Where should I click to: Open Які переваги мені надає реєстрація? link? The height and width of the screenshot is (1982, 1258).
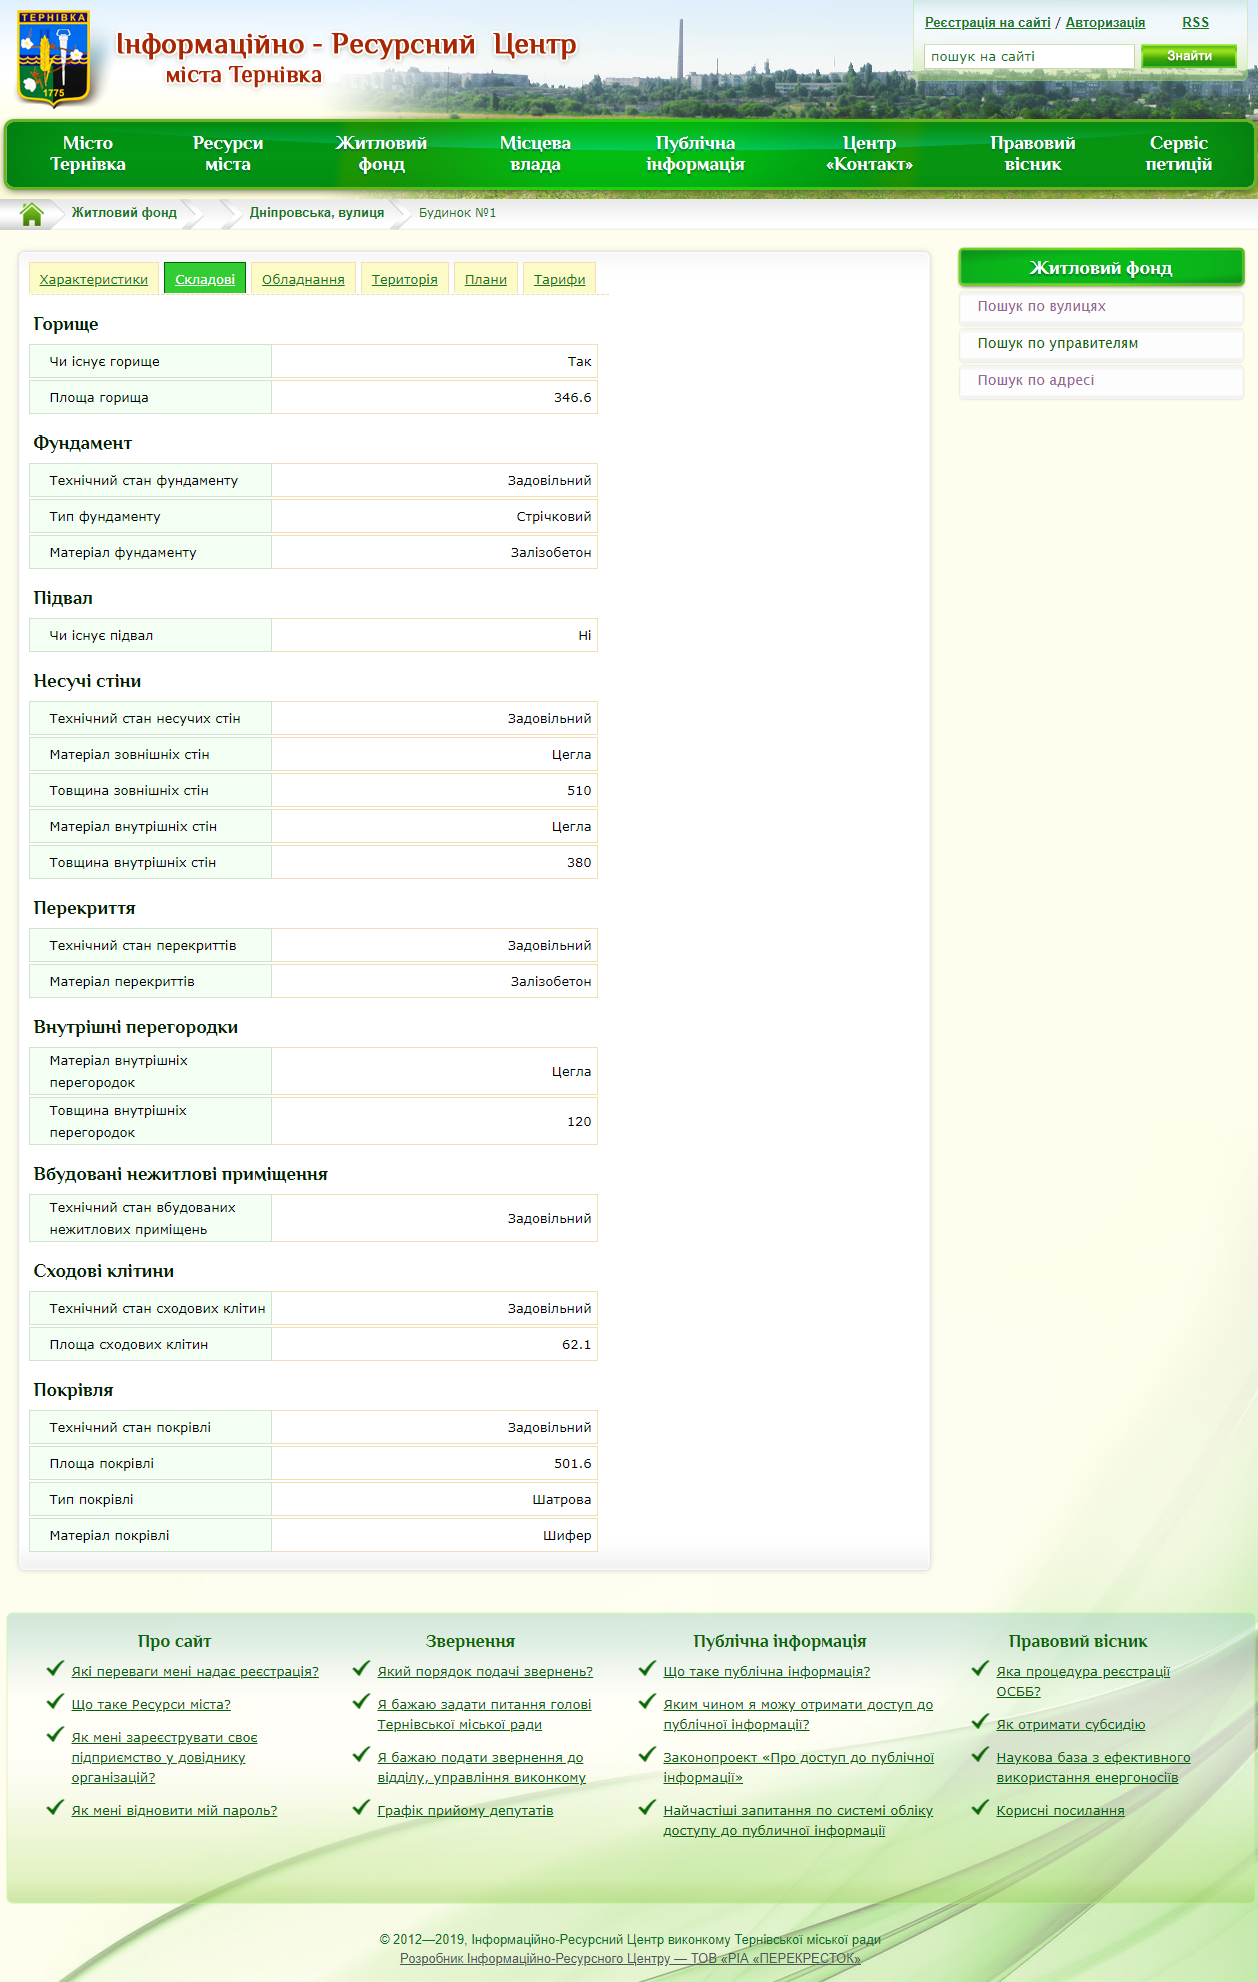click(195, 1671)
